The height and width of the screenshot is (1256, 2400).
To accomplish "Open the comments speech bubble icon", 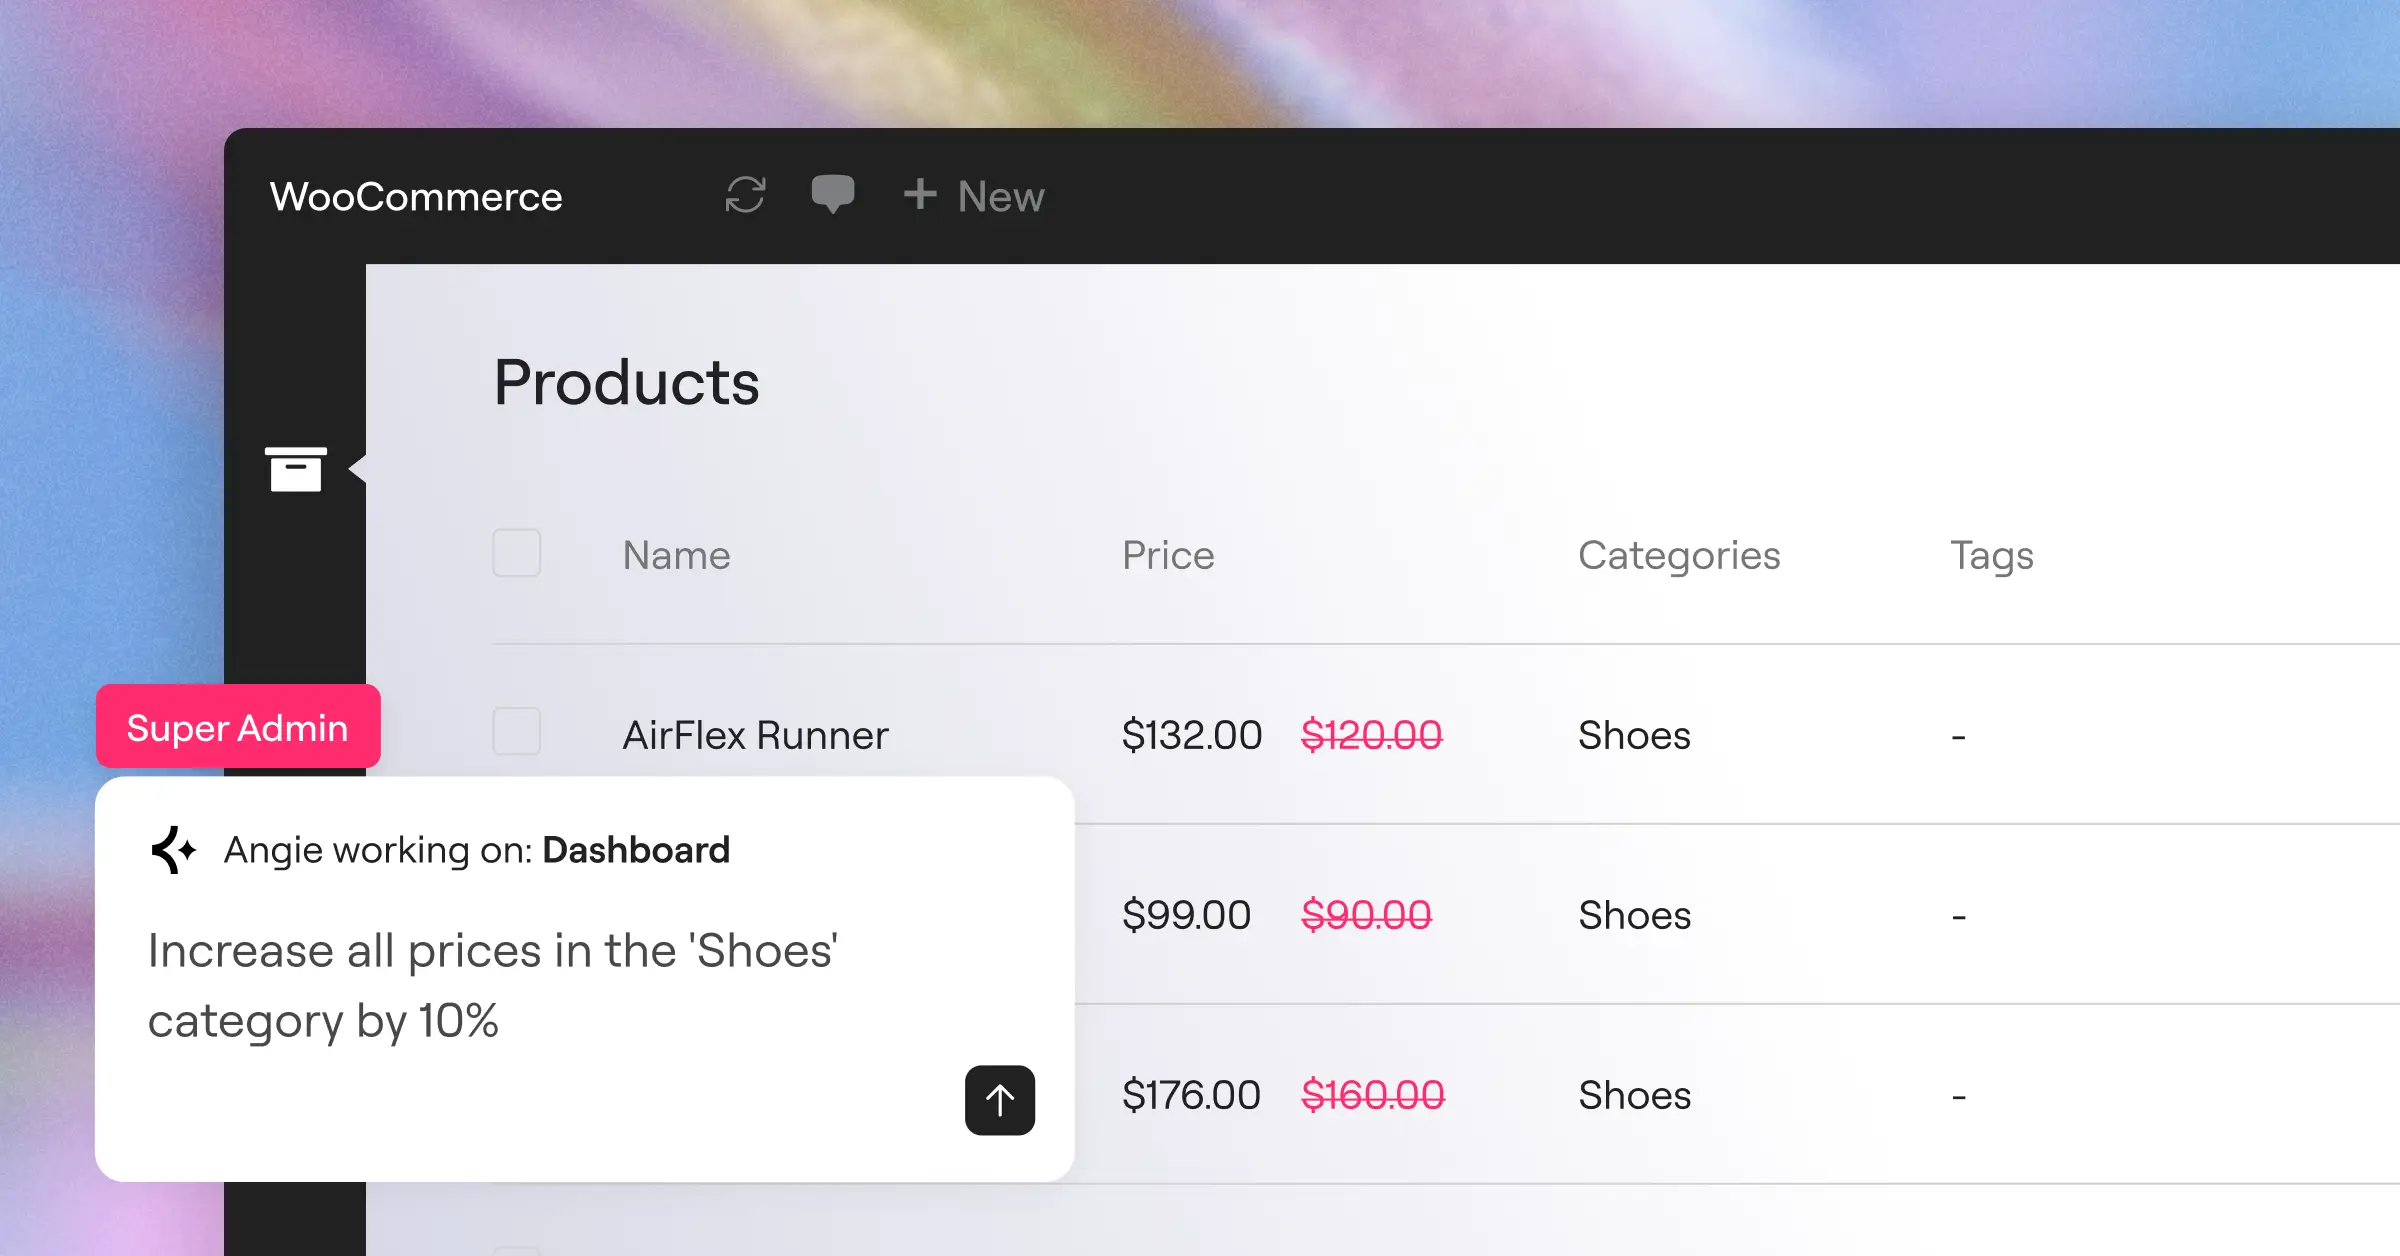I will tap(832, 194).
